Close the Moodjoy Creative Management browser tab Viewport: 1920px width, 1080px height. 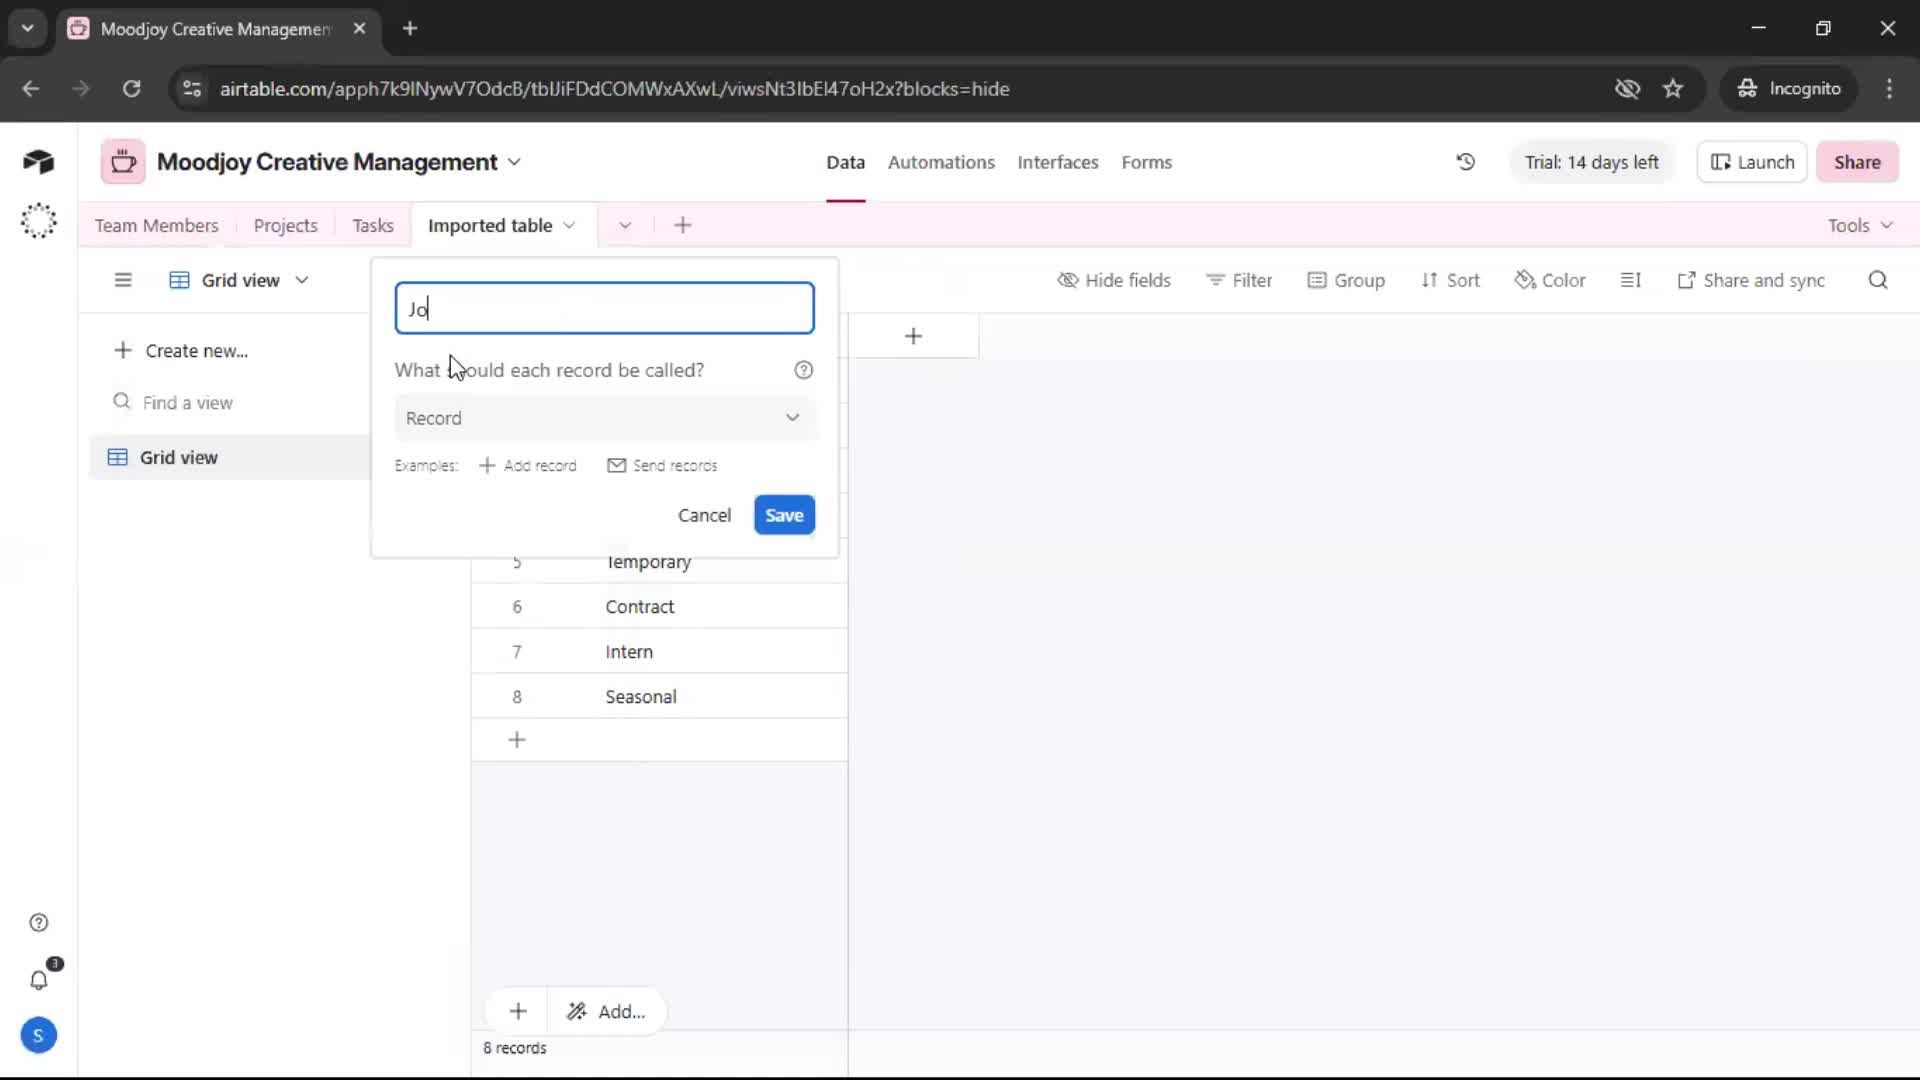tap(359, 28)
